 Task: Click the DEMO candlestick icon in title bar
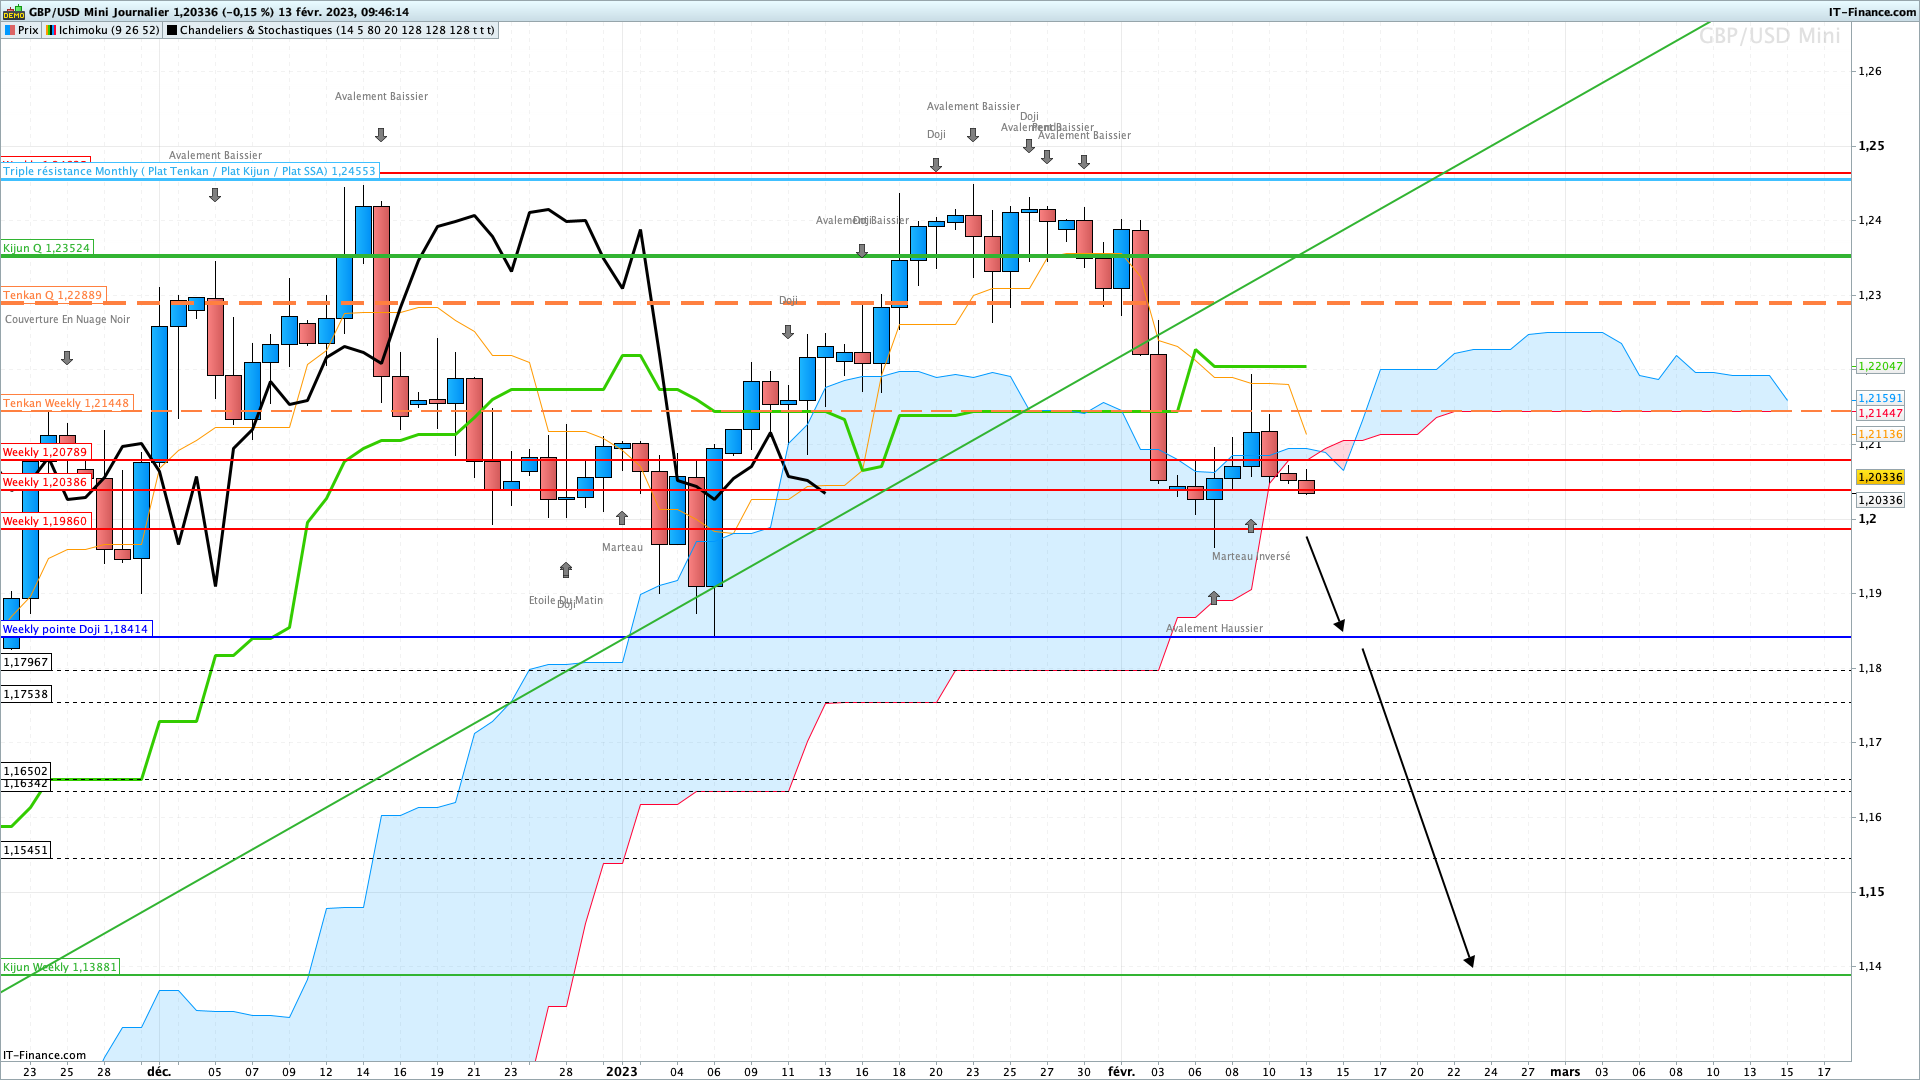[x=14, y=12]
